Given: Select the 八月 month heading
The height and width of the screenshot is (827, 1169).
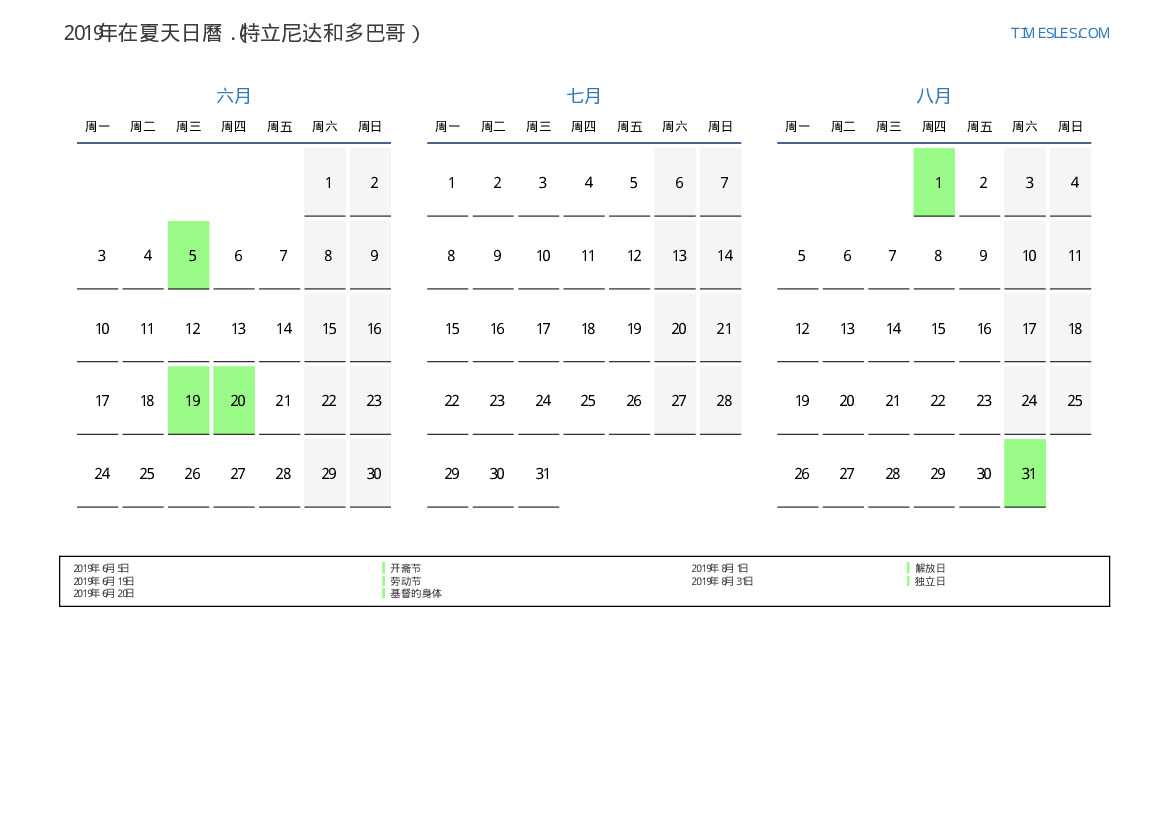Looking at the screenshot, I should 934,96.
